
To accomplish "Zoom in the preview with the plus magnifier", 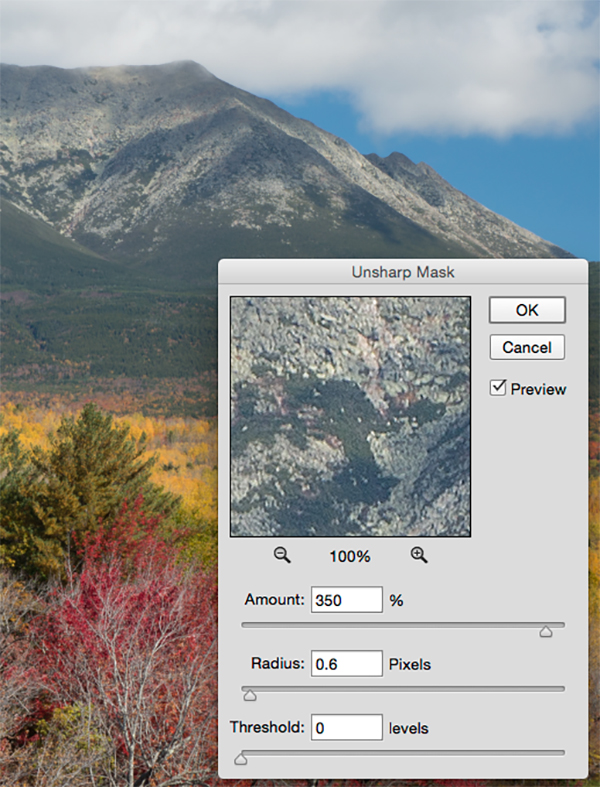I will tap(419, 555).
